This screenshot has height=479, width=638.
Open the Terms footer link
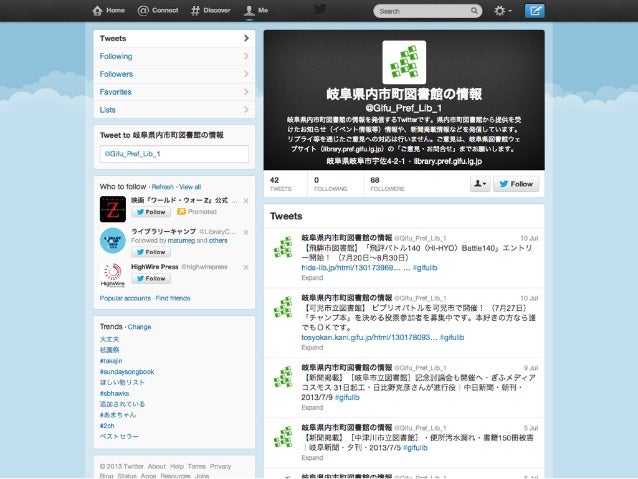coord(197,466)
